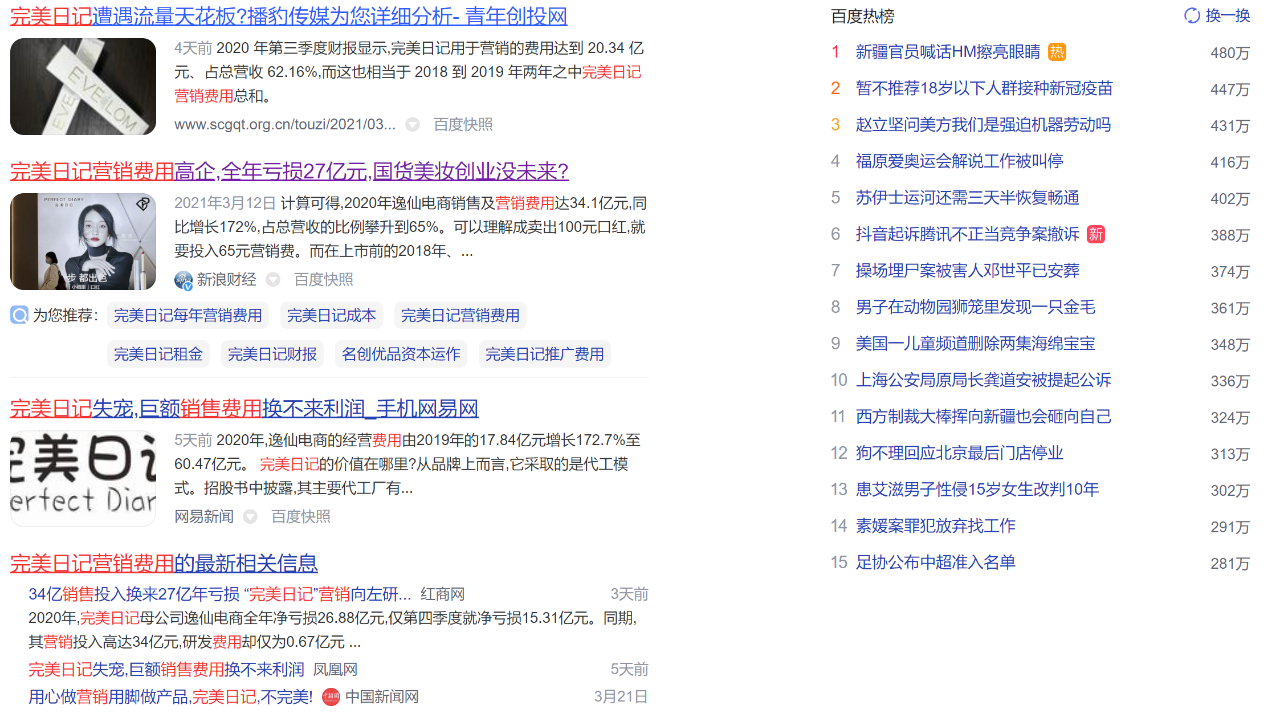Open hot topic 西方制裁大棒挥向新疆也会砸向自己
Viewport: 1280px width, 713px height.
click(984, 417)
